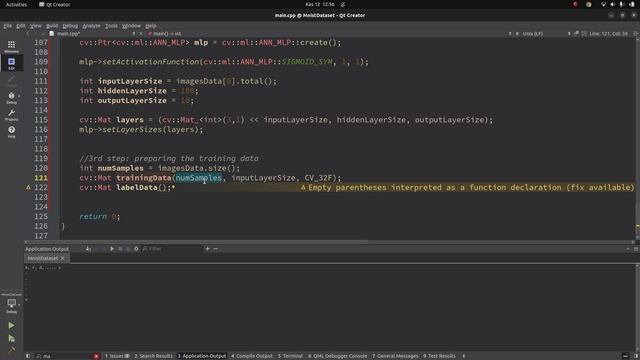
Task: Close the main.cpp document with x
Action: coord(141,33)
